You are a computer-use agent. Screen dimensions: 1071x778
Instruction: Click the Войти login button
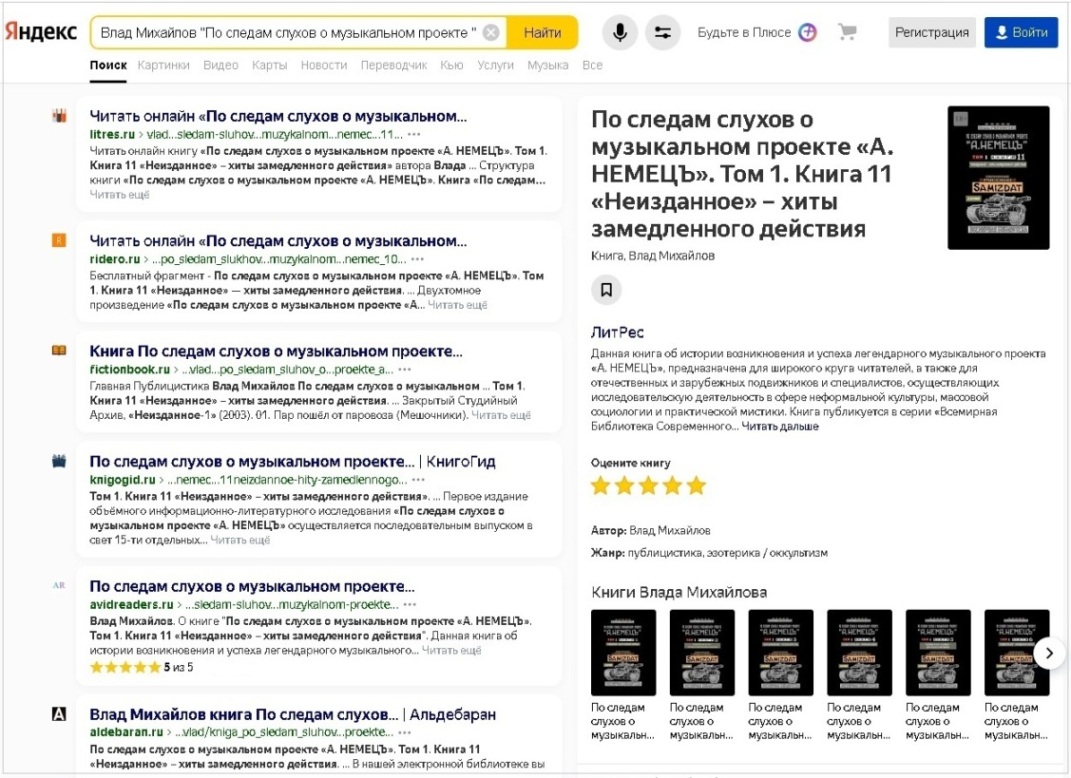click(x=1021, y=32)
